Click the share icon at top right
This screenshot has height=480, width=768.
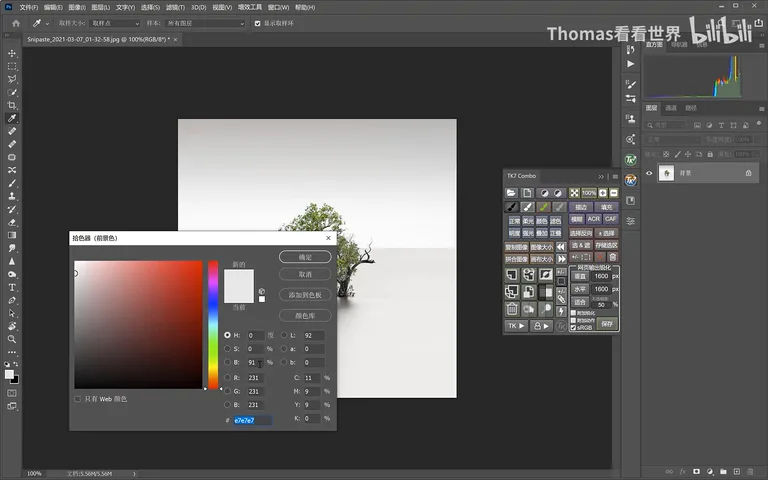(758, 22)
